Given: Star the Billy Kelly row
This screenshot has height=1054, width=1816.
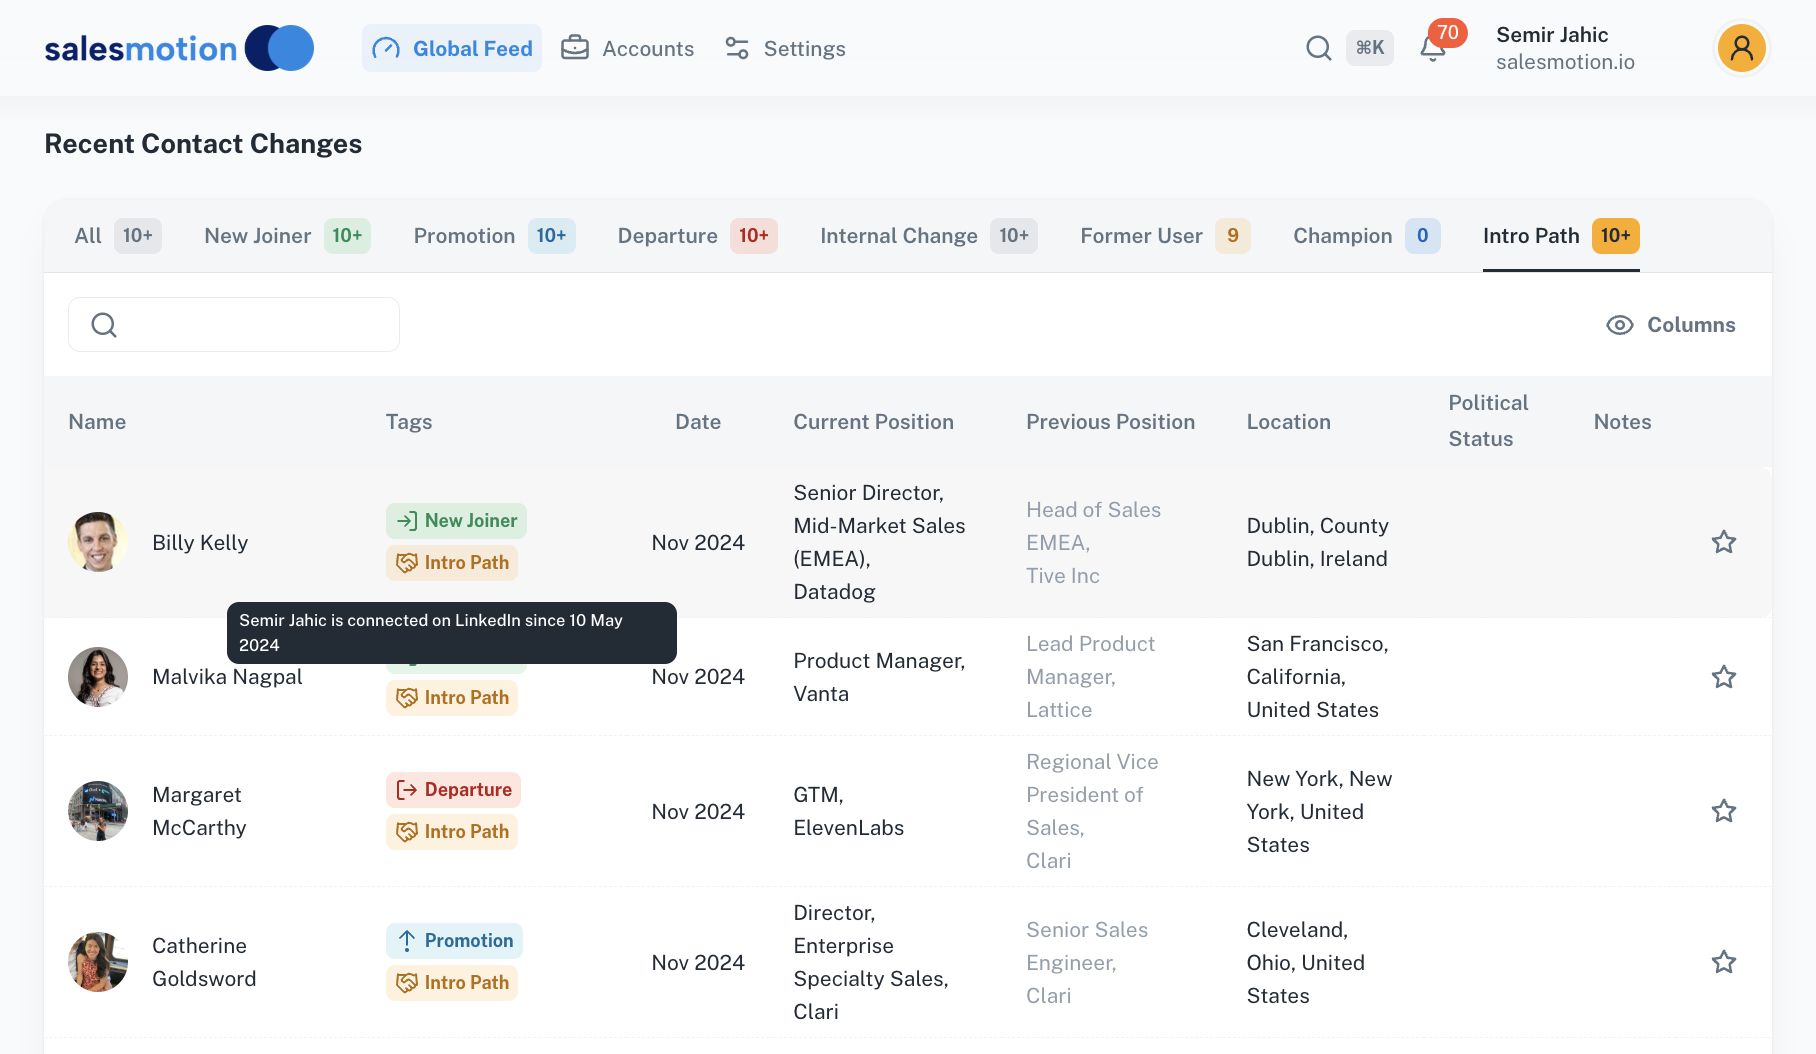Looking at the screenshot, I should (1724, 542).
